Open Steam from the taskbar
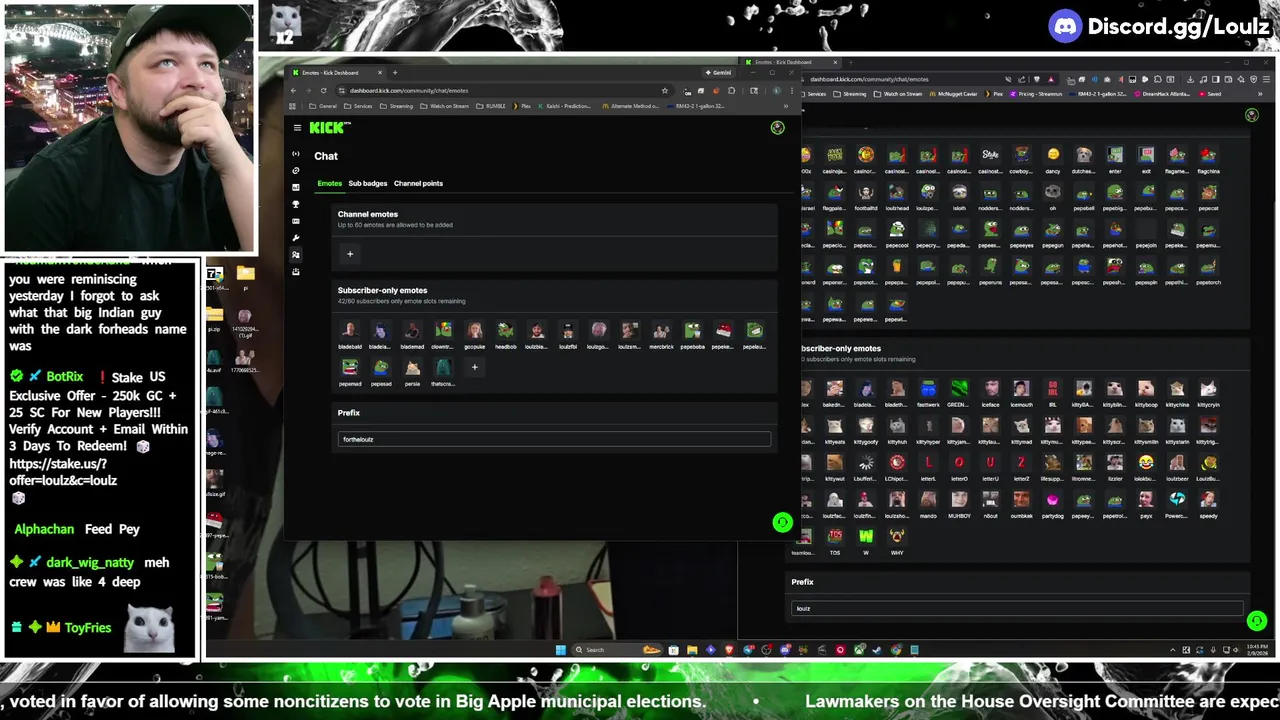Screen dimensions: 1280x720 (x=877, y=650)
